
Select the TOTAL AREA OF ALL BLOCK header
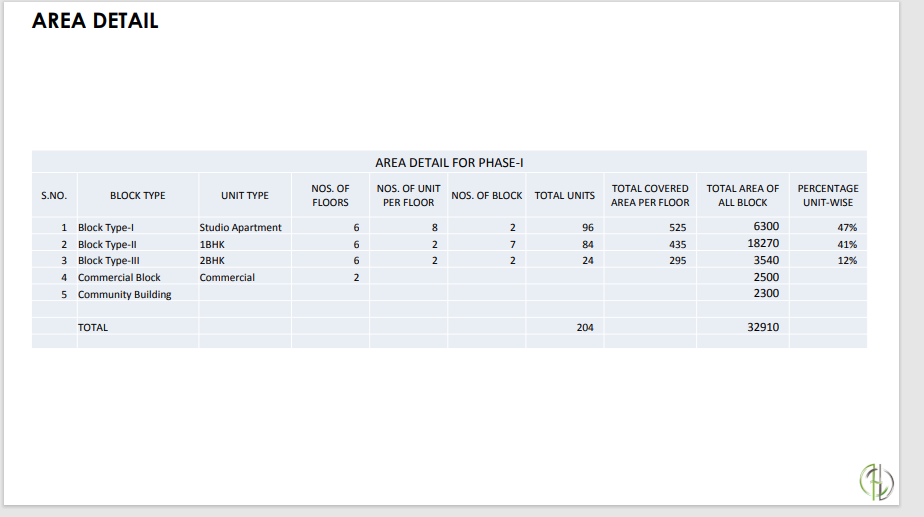click(742, 195)
